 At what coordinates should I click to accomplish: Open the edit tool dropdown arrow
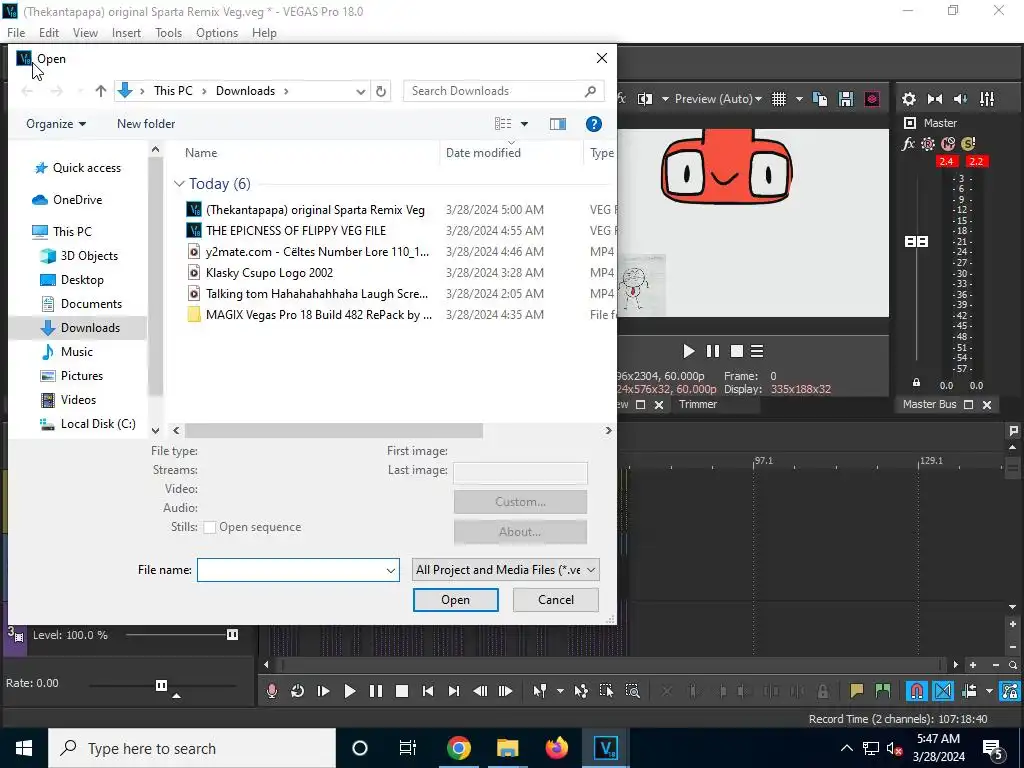(x=560, y=691)
